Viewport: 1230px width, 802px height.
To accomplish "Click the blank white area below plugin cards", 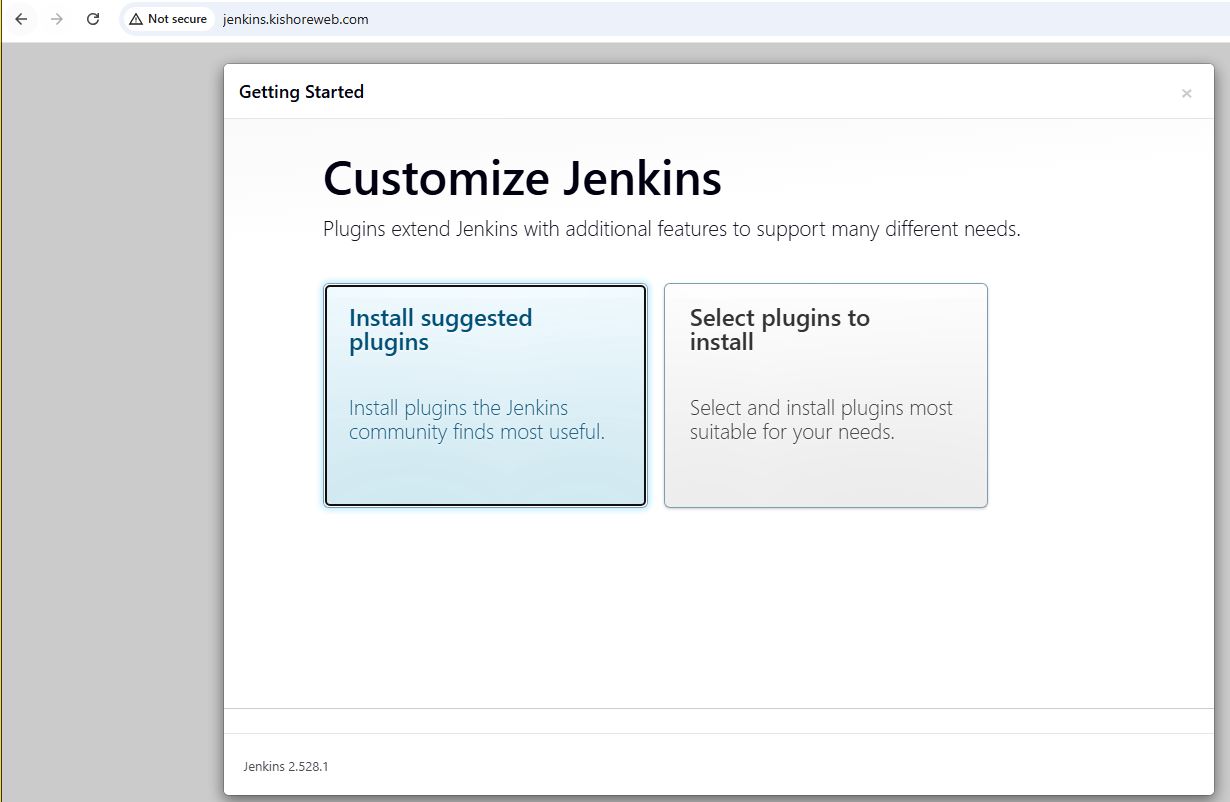I will tap(700, 610).
